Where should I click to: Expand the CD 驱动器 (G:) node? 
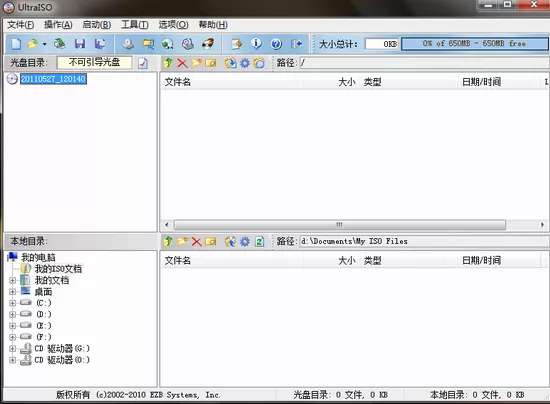point(13,349)
